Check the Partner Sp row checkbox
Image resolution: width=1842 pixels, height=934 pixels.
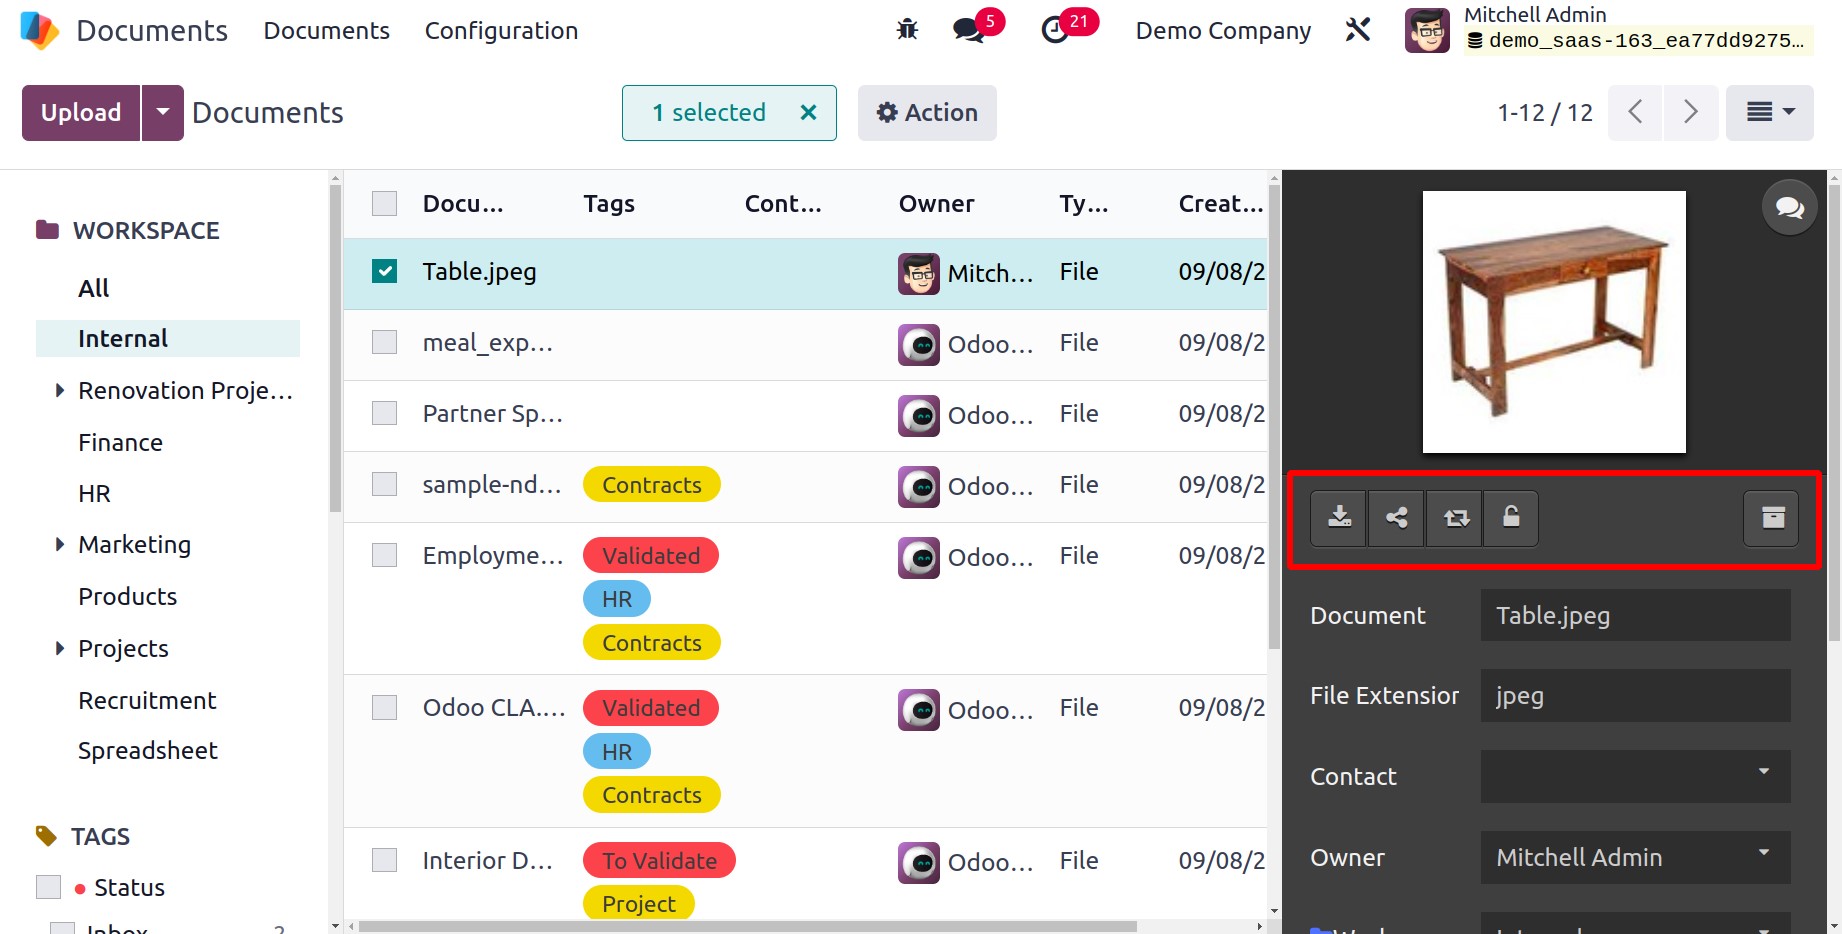[385, 414]
